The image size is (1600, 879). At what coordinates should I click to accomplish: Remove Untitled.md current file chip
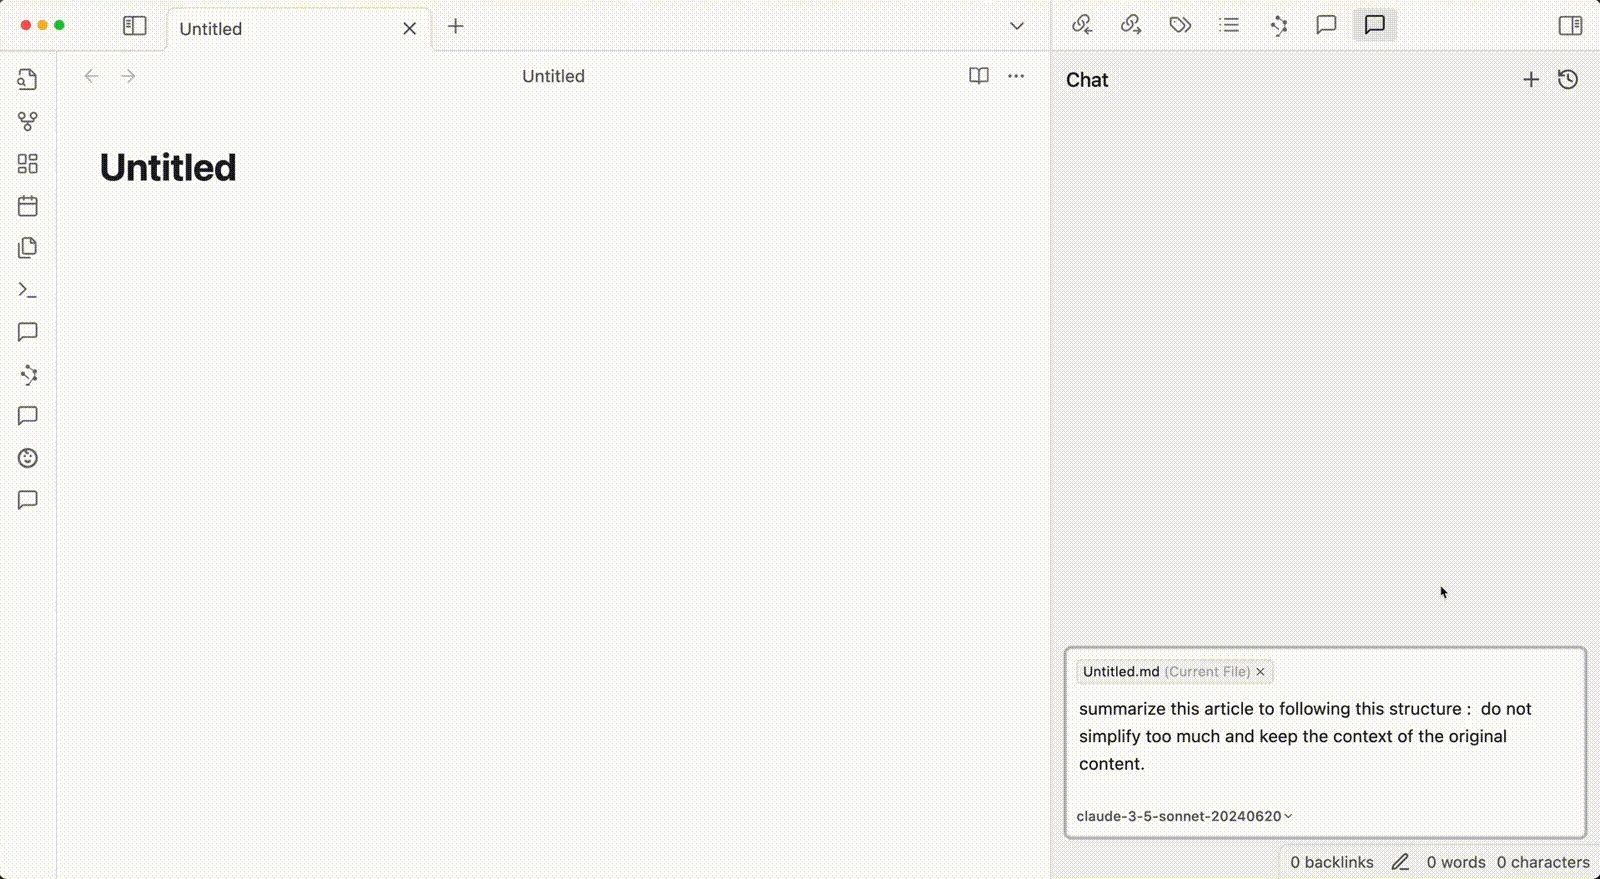1260,672
